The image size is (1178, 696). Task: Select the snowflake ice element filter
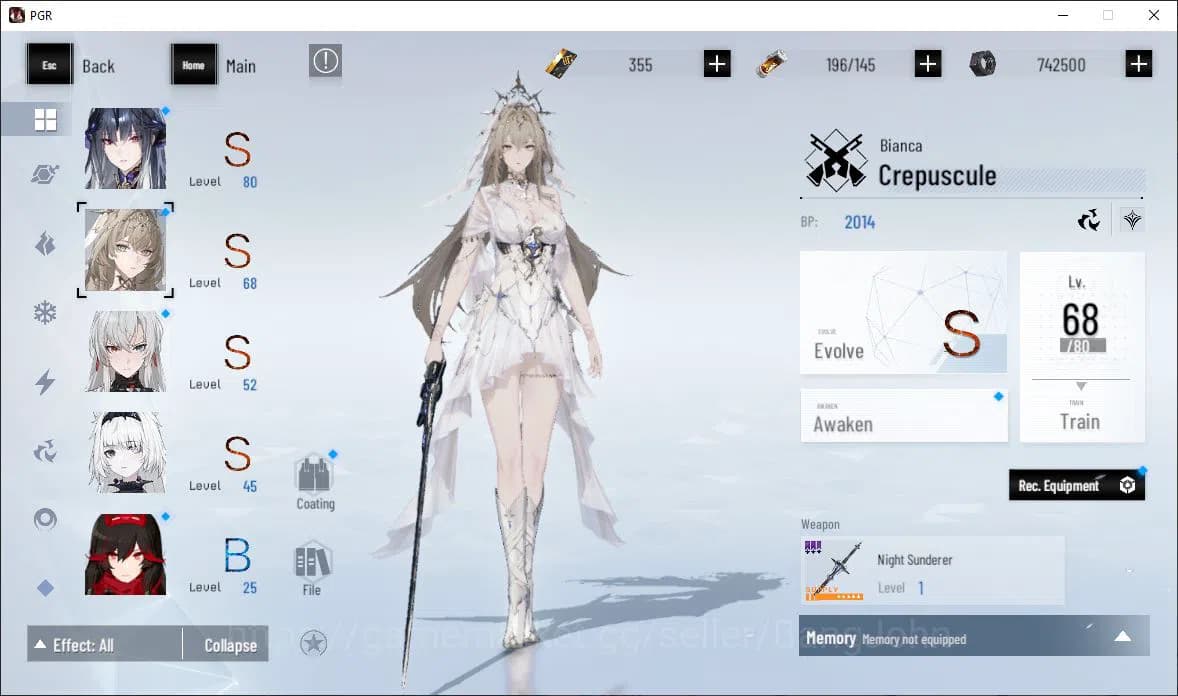click(44, 311)
